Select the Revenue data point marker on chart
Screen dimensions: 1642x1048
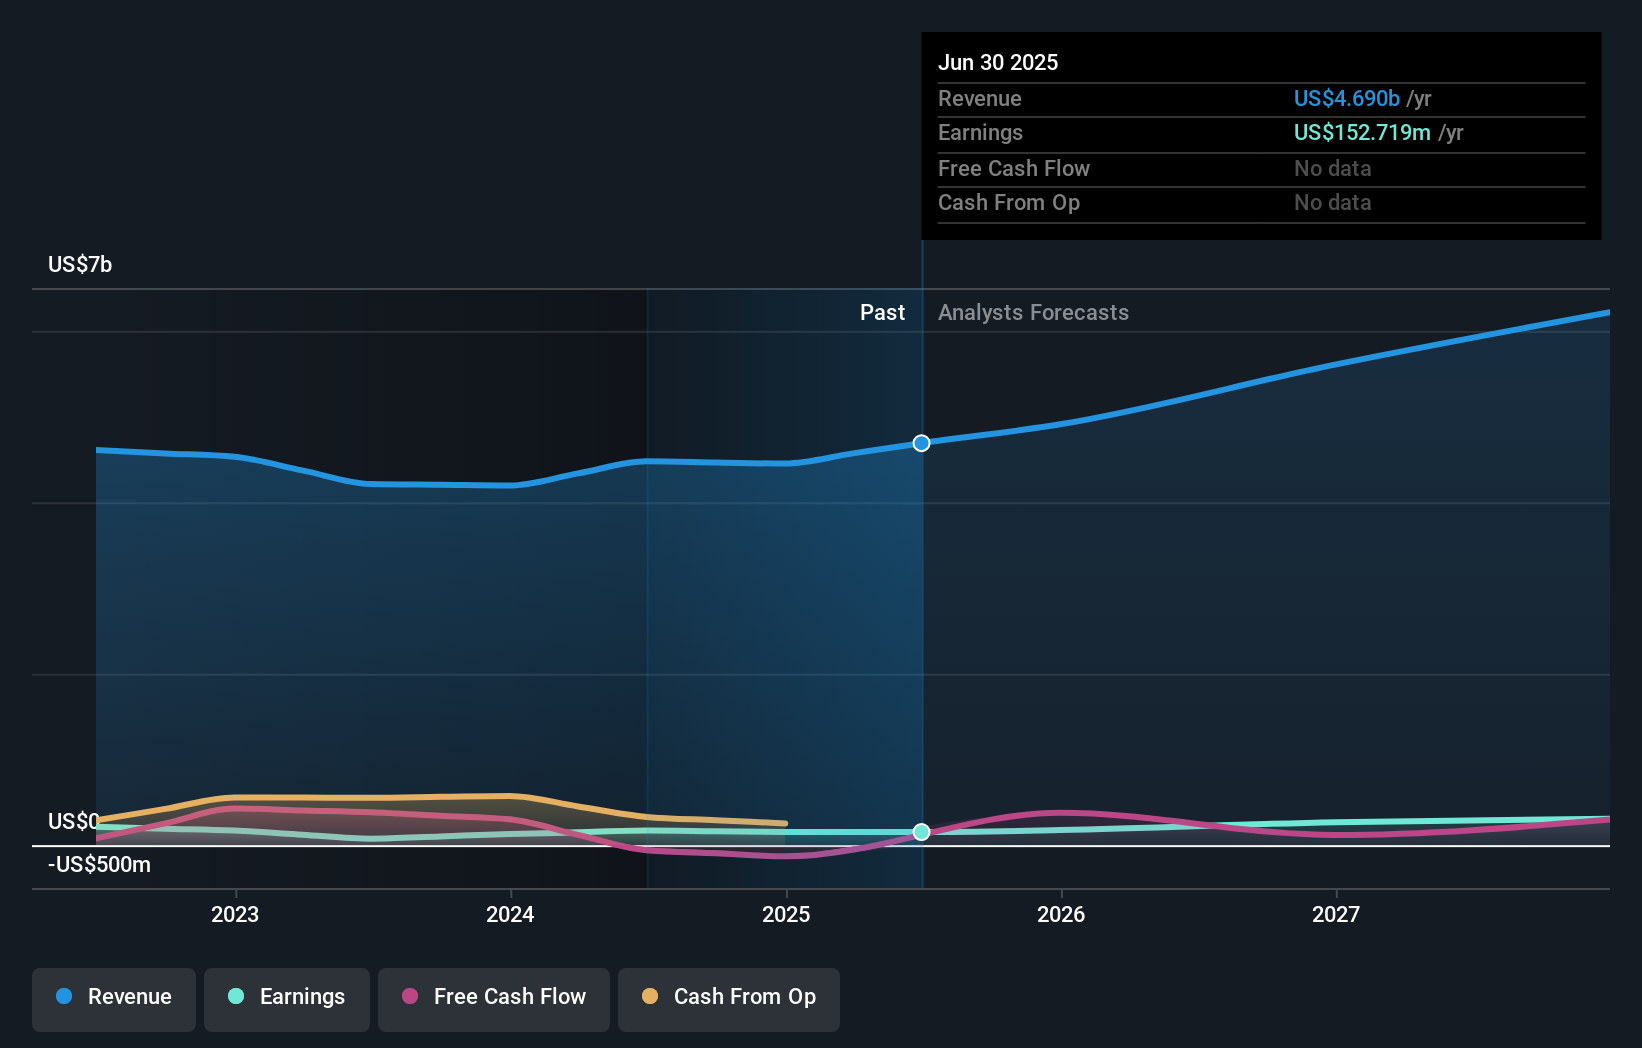pos(921,443)
